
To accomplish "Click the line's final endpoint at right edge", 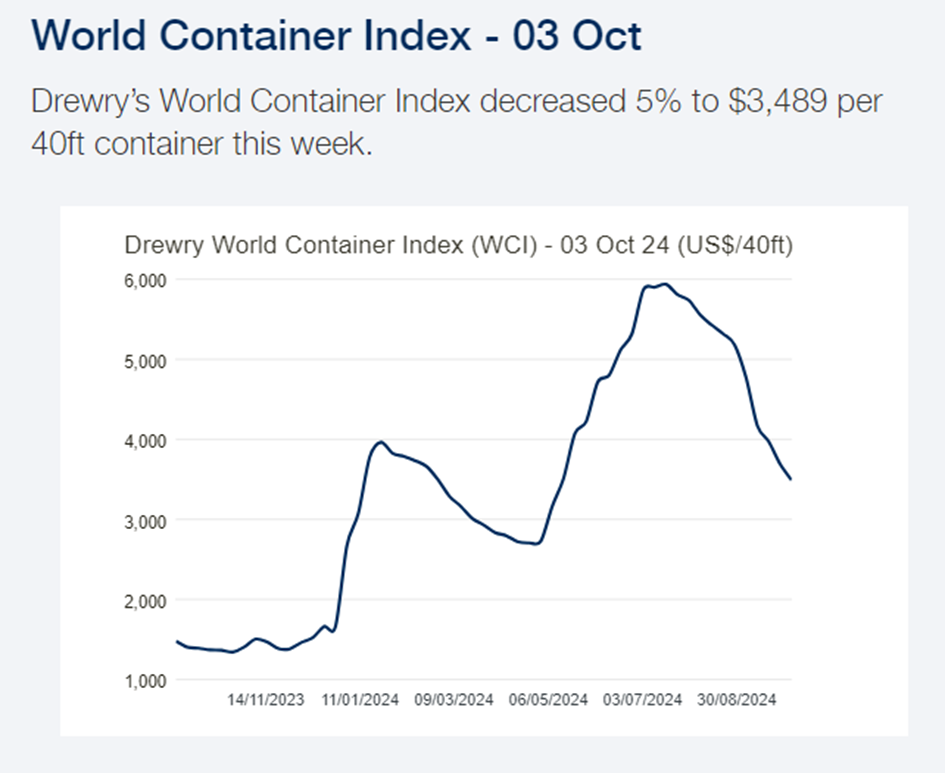I will click(x=790, y=479).
